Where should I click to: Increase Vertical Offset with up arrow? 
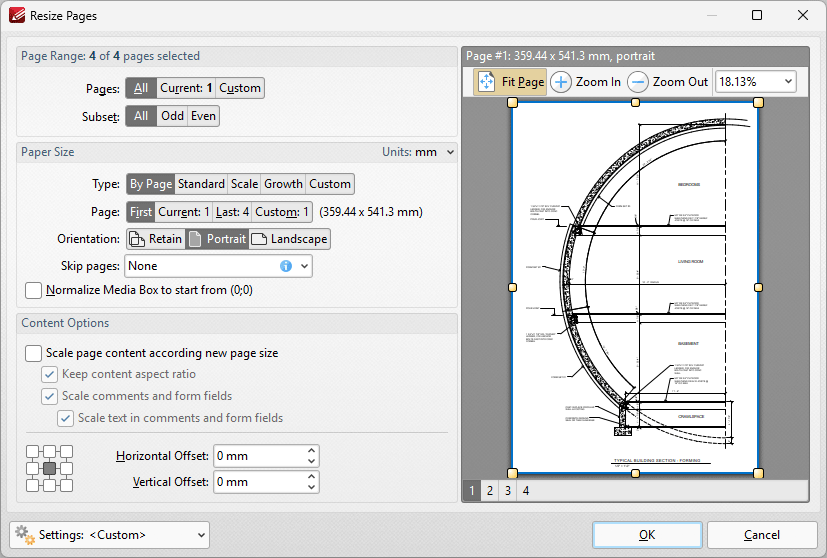click(312, 476)
